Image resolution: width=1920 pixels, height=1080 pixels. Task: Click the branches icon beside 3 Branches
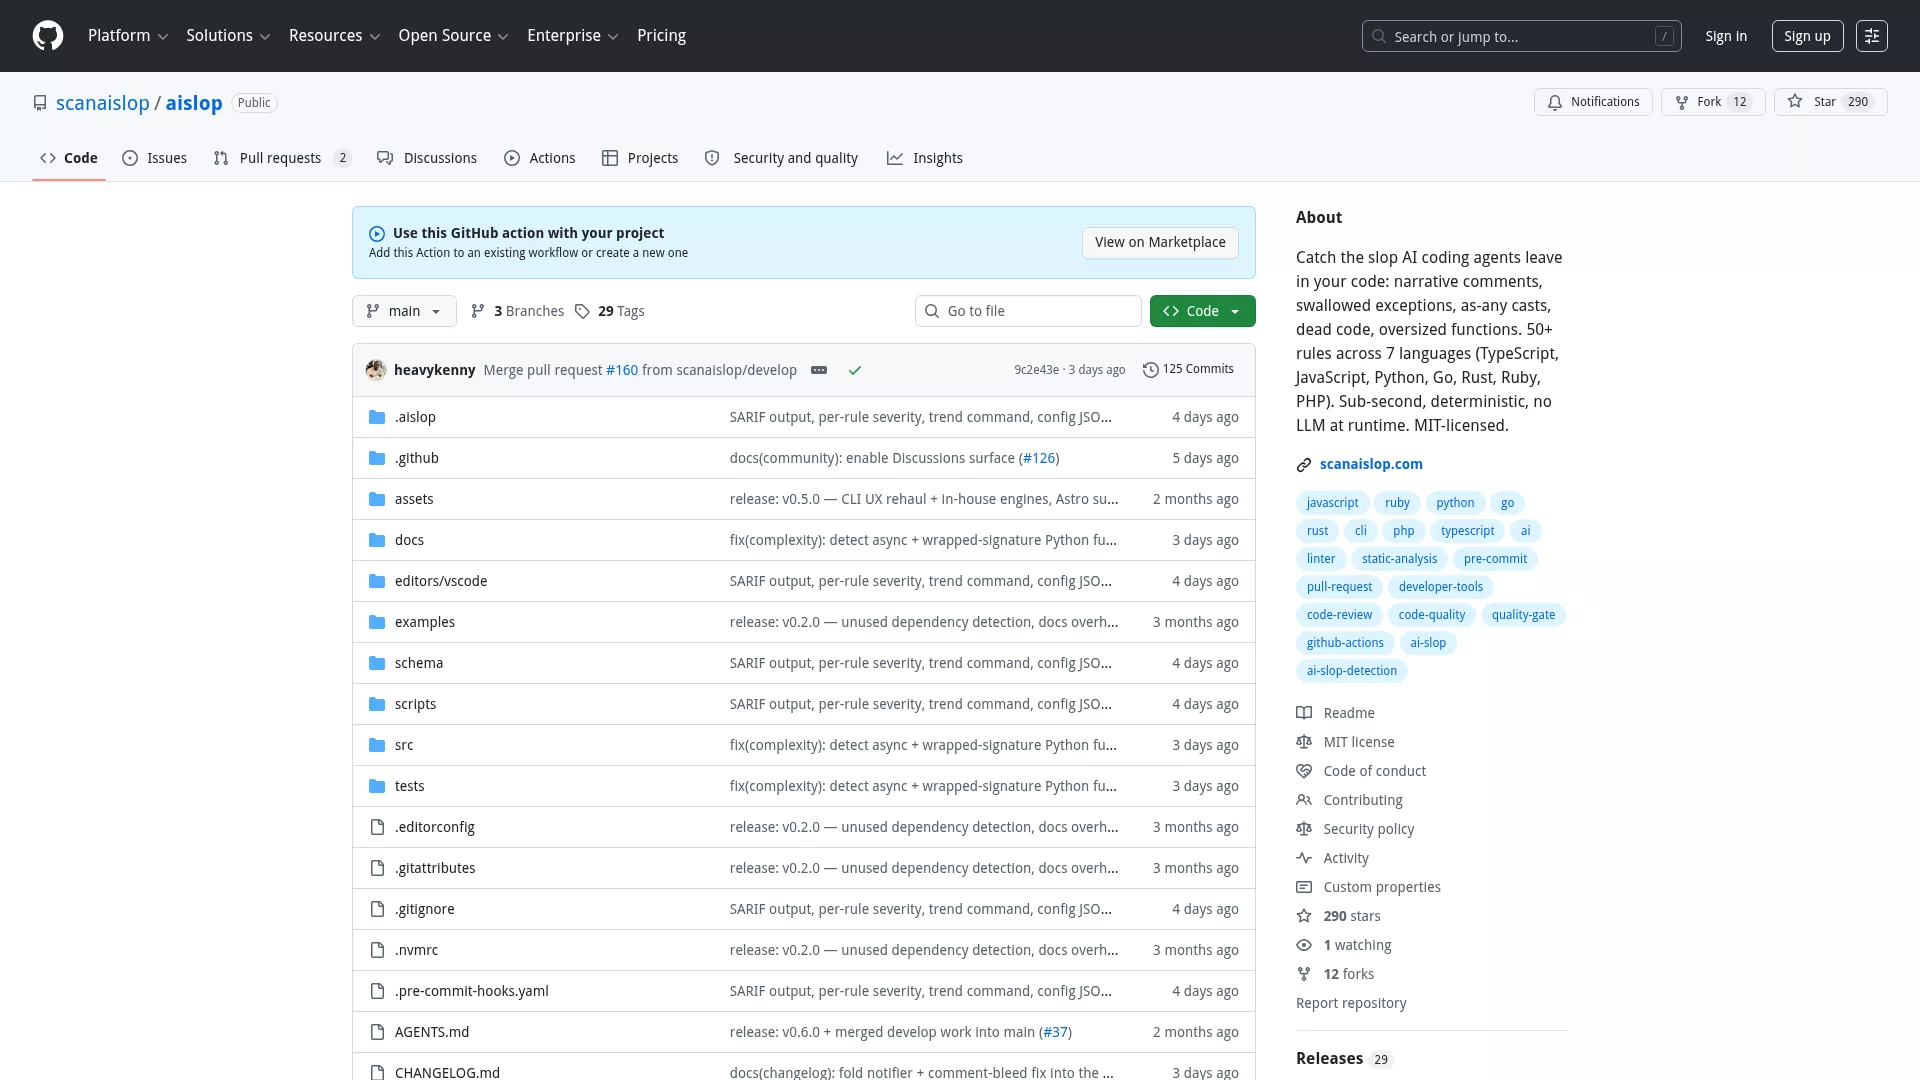(478, 311)
